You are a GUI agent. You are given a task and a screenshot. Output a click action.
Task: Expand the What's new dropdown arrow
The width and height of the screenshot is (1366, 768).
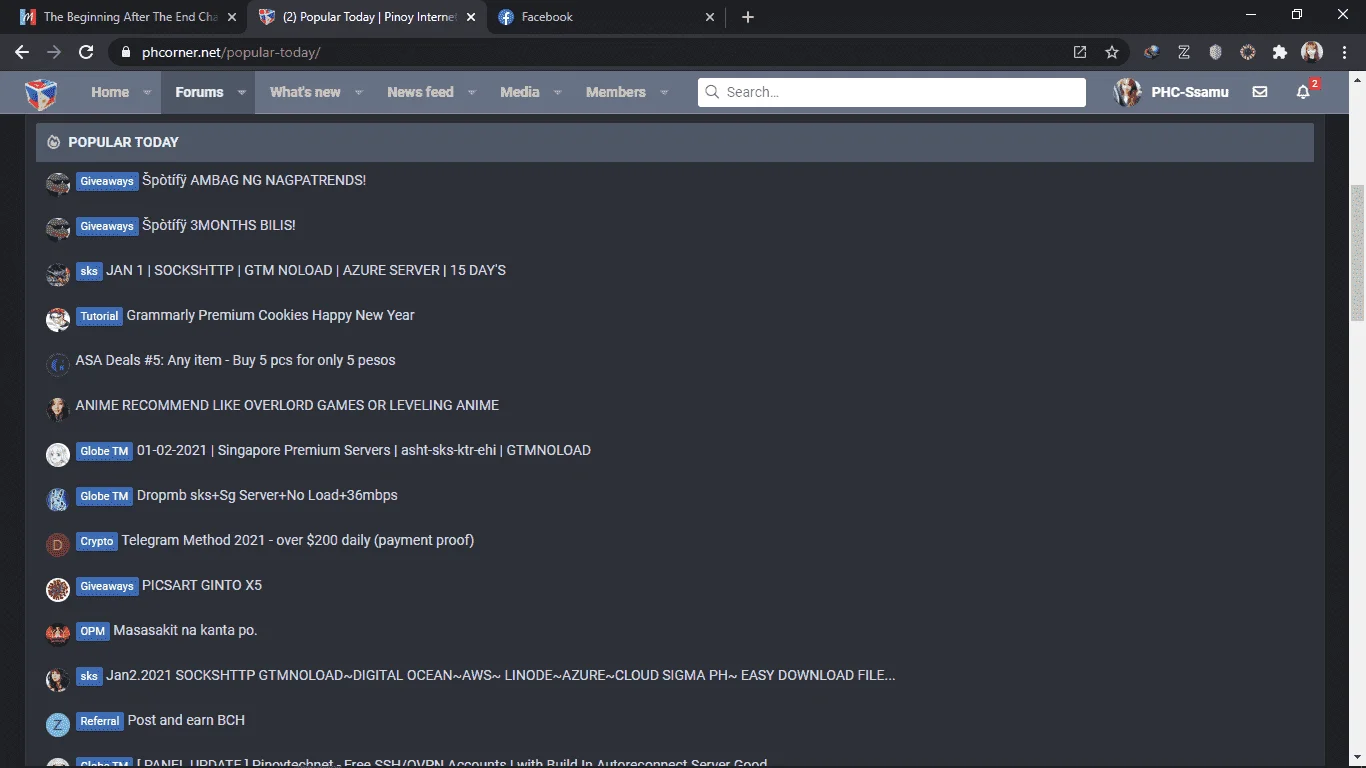358,92
